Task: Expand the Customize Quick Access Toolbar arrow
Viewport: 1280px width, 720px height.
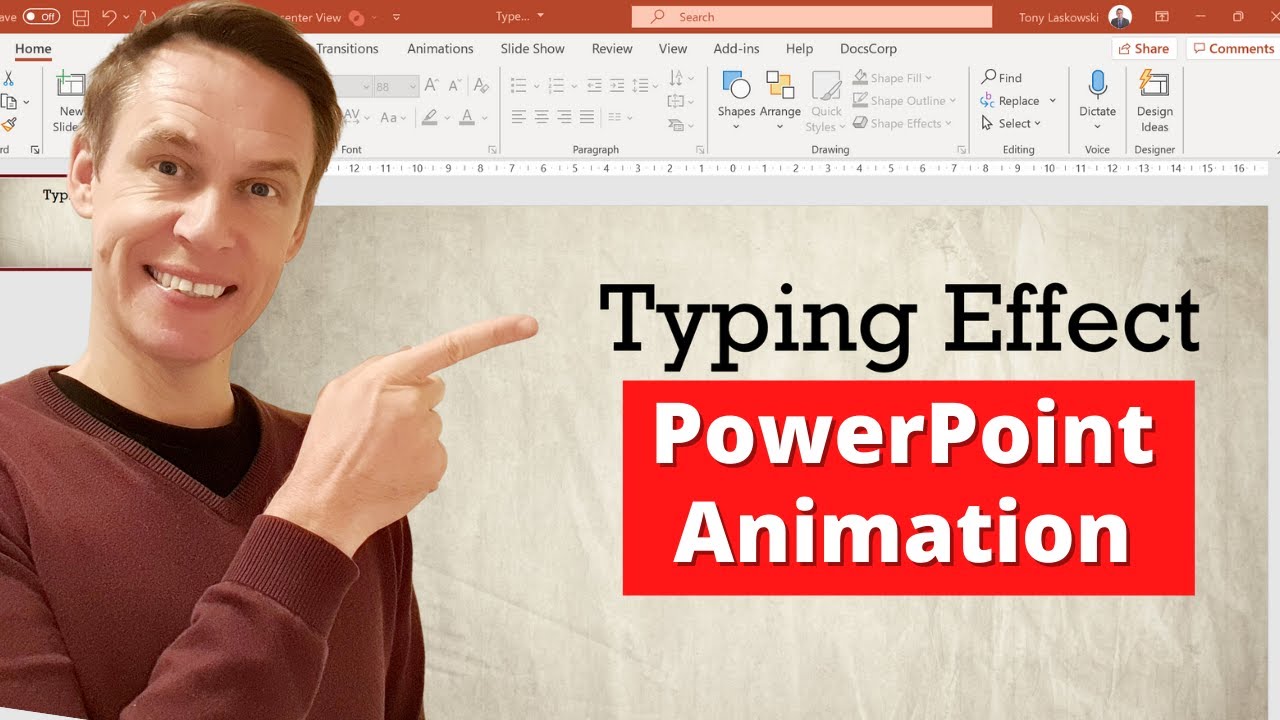Action: click(x=397, y=17)
